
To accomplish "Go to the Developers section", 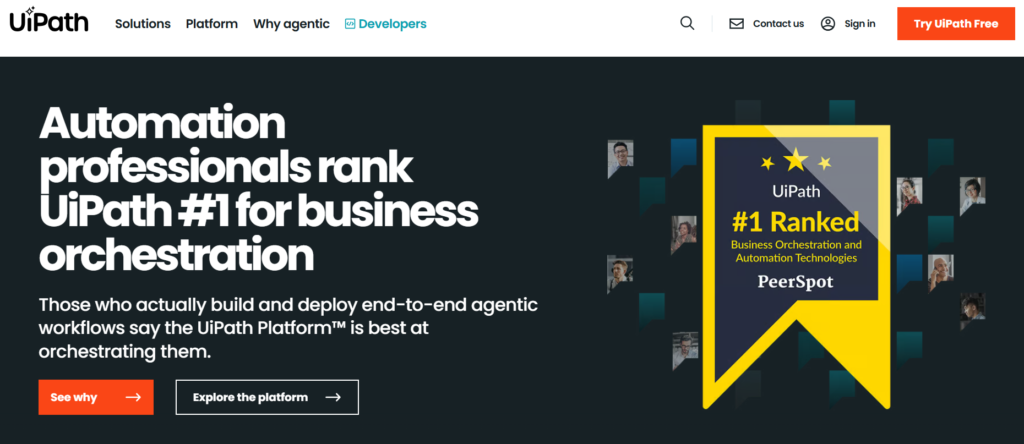I will click(385, 24).
